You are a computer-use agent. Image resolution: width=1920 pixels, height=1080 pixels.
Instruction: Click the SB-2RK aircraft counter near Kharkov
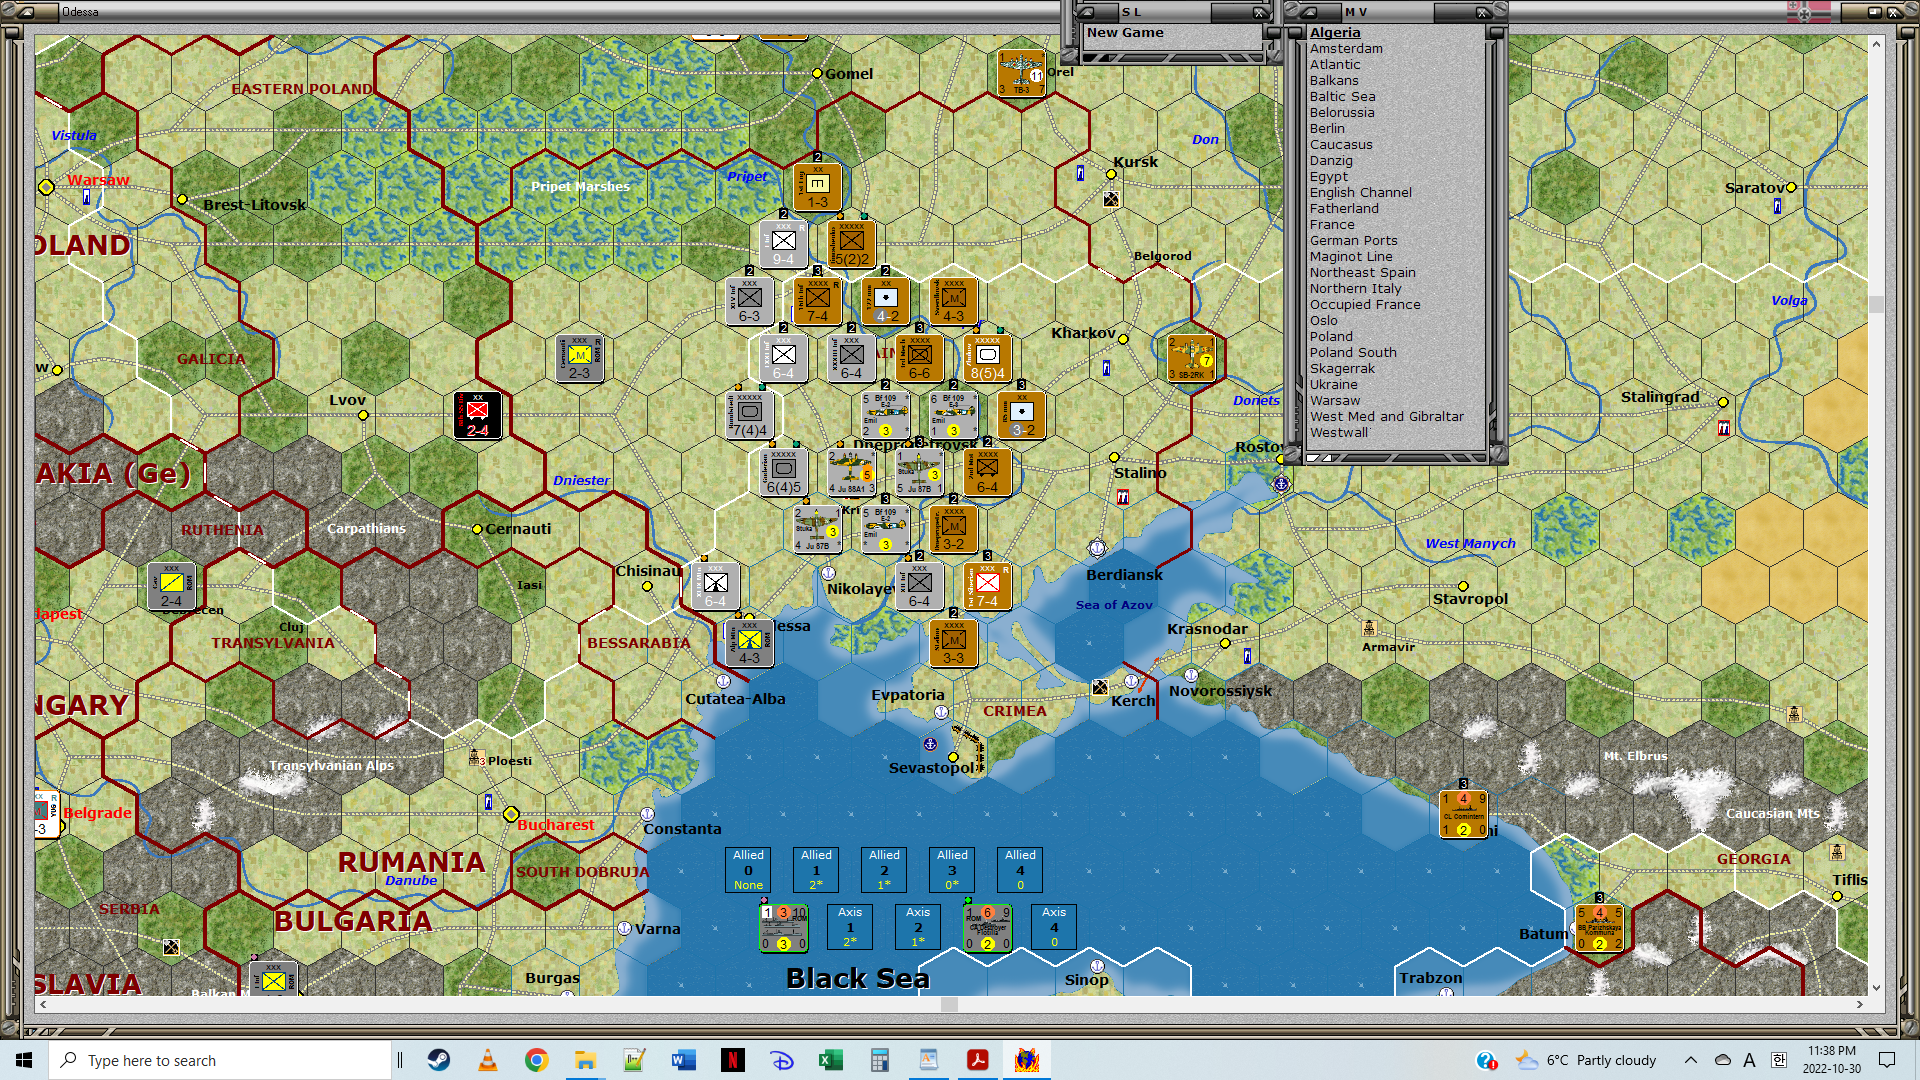(1190, 358)
